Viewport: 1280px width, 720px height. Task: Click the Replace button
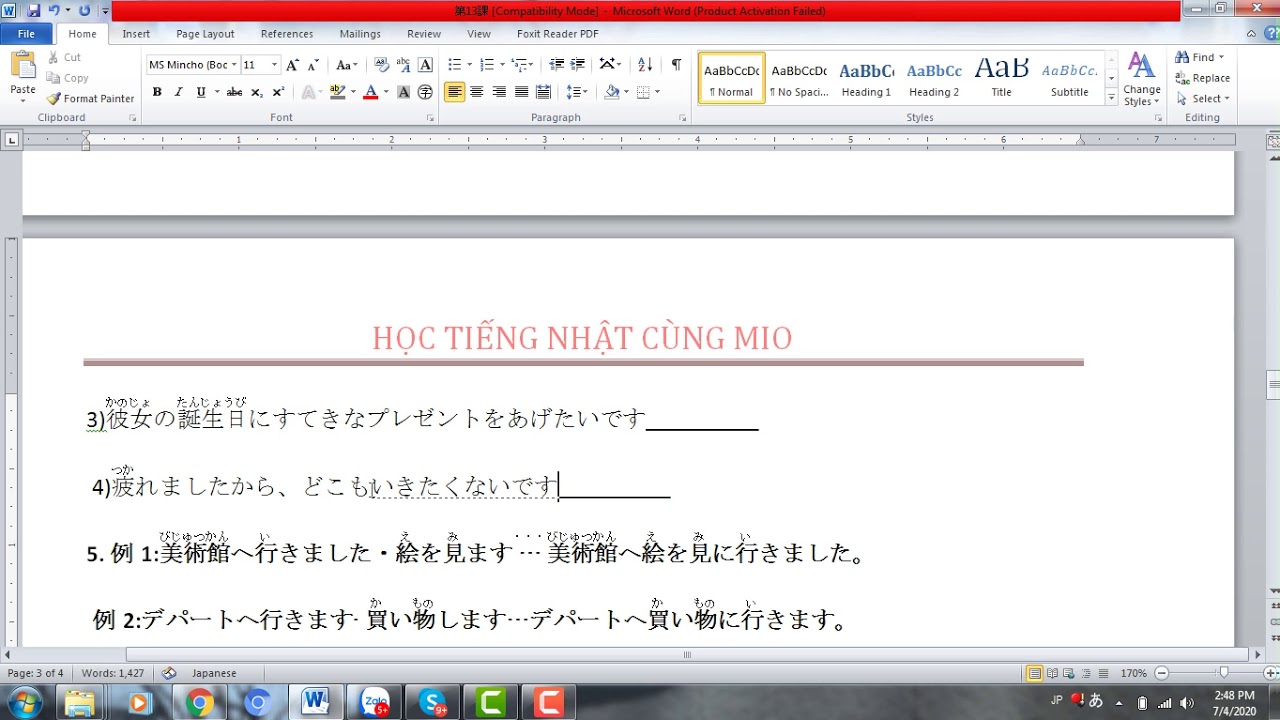click(x=1203, y=78)
